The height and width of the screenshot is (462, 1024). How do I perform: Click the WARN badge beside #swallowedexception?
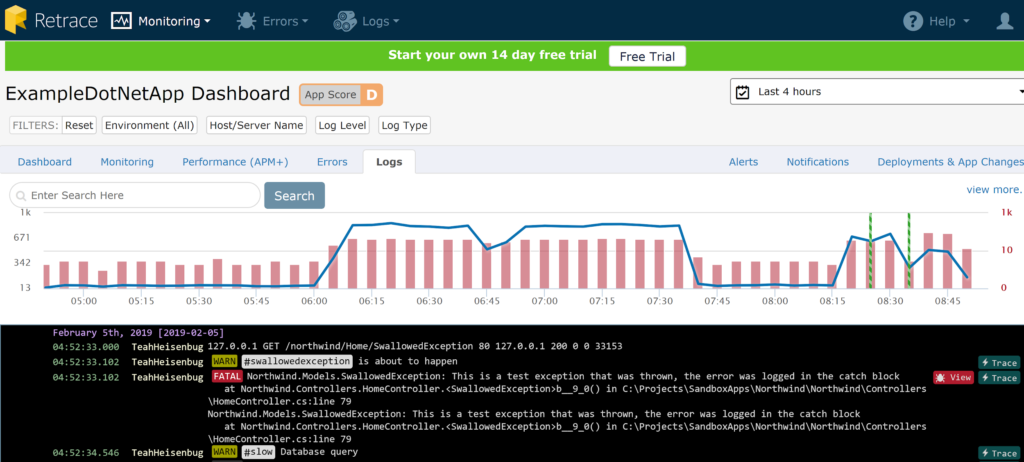tap(225, 361)
